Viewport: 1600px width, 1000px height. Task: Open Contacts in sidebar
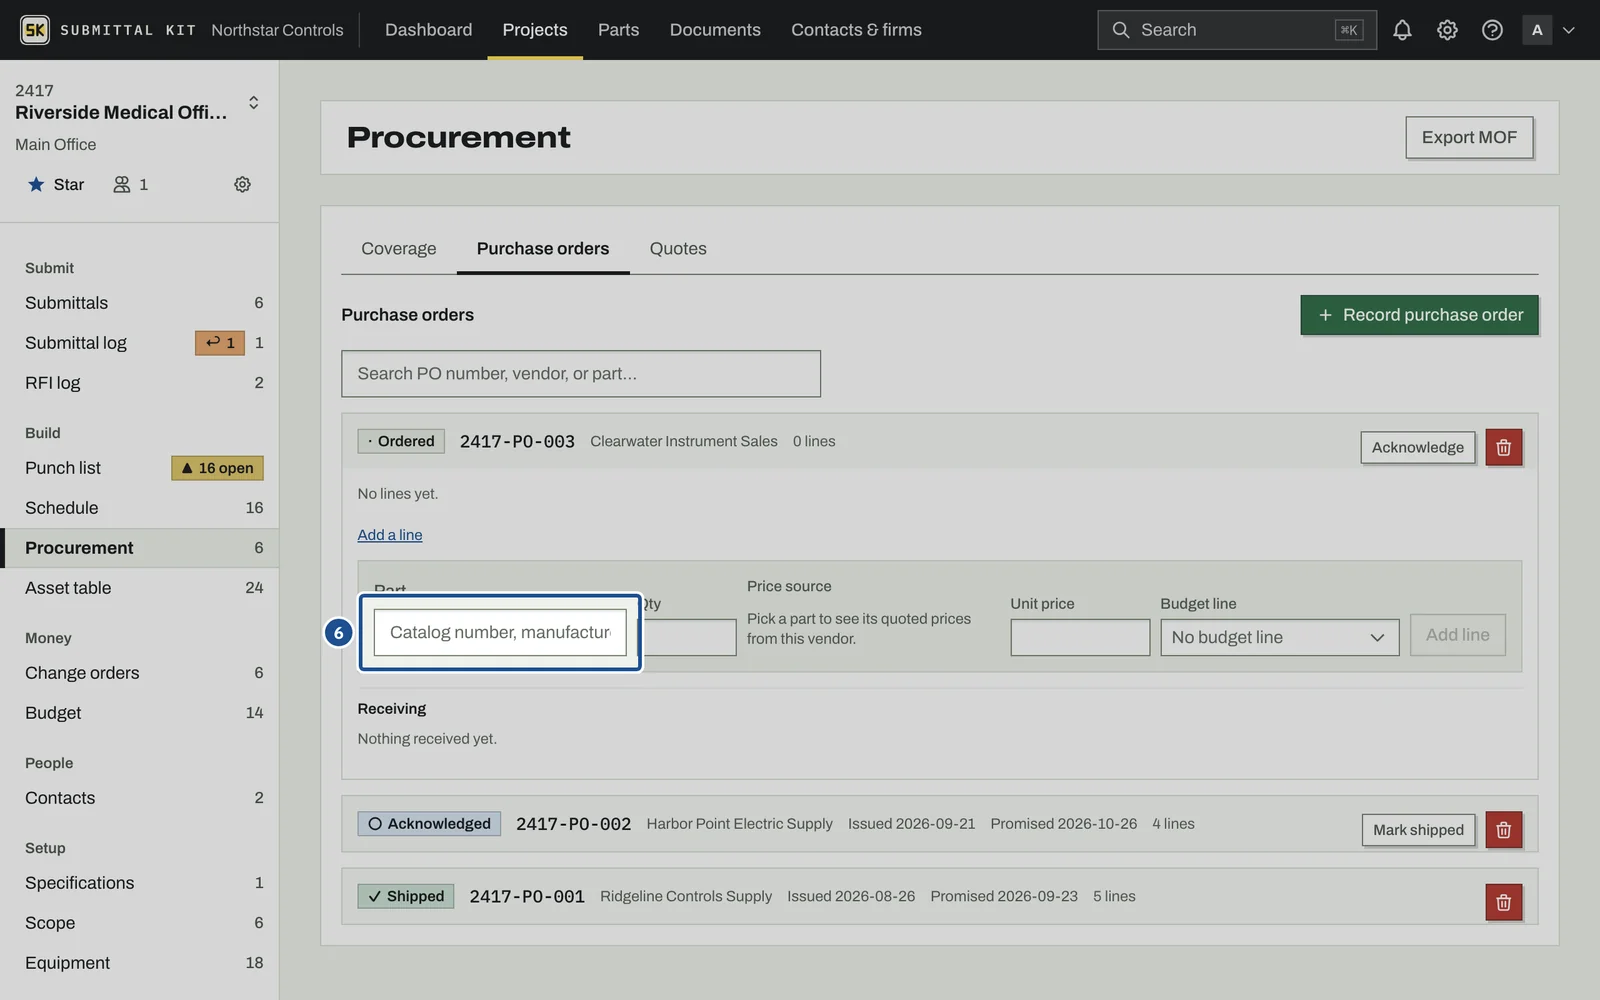pyautogui.click(x=140, y=798)
